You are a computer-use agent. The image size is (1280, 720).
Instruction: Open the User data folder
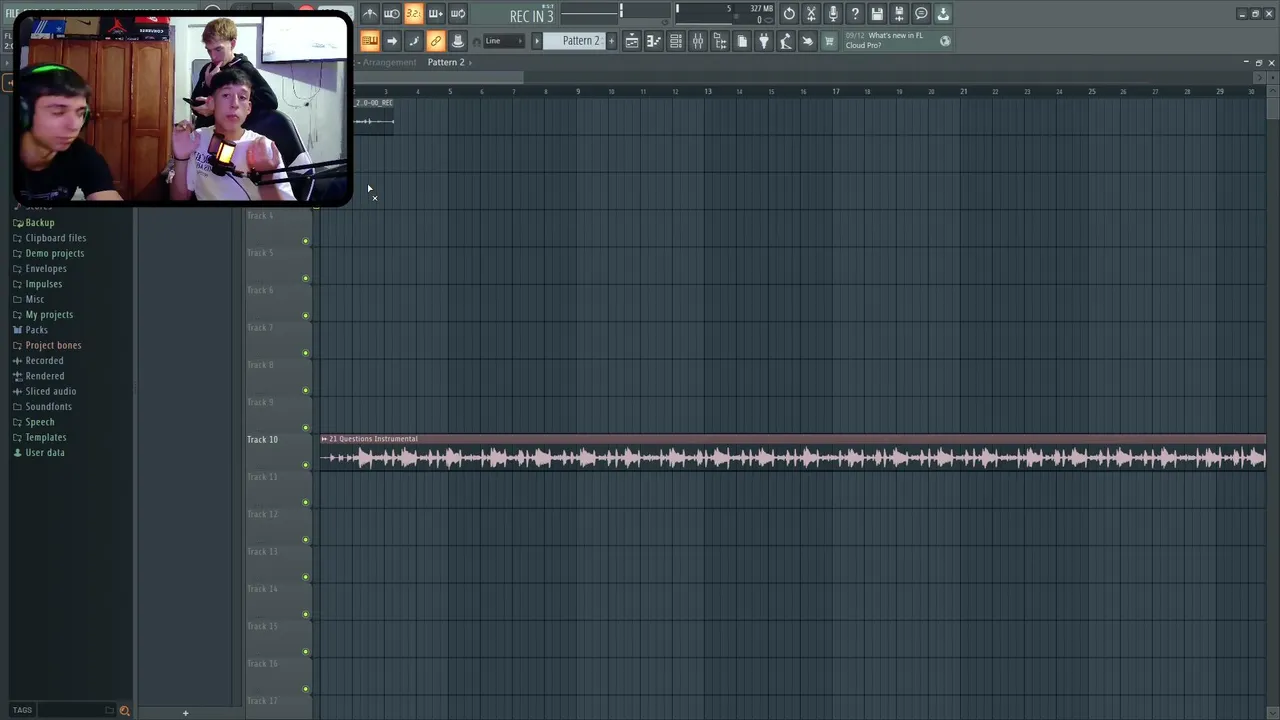click(x=38, y=453)
